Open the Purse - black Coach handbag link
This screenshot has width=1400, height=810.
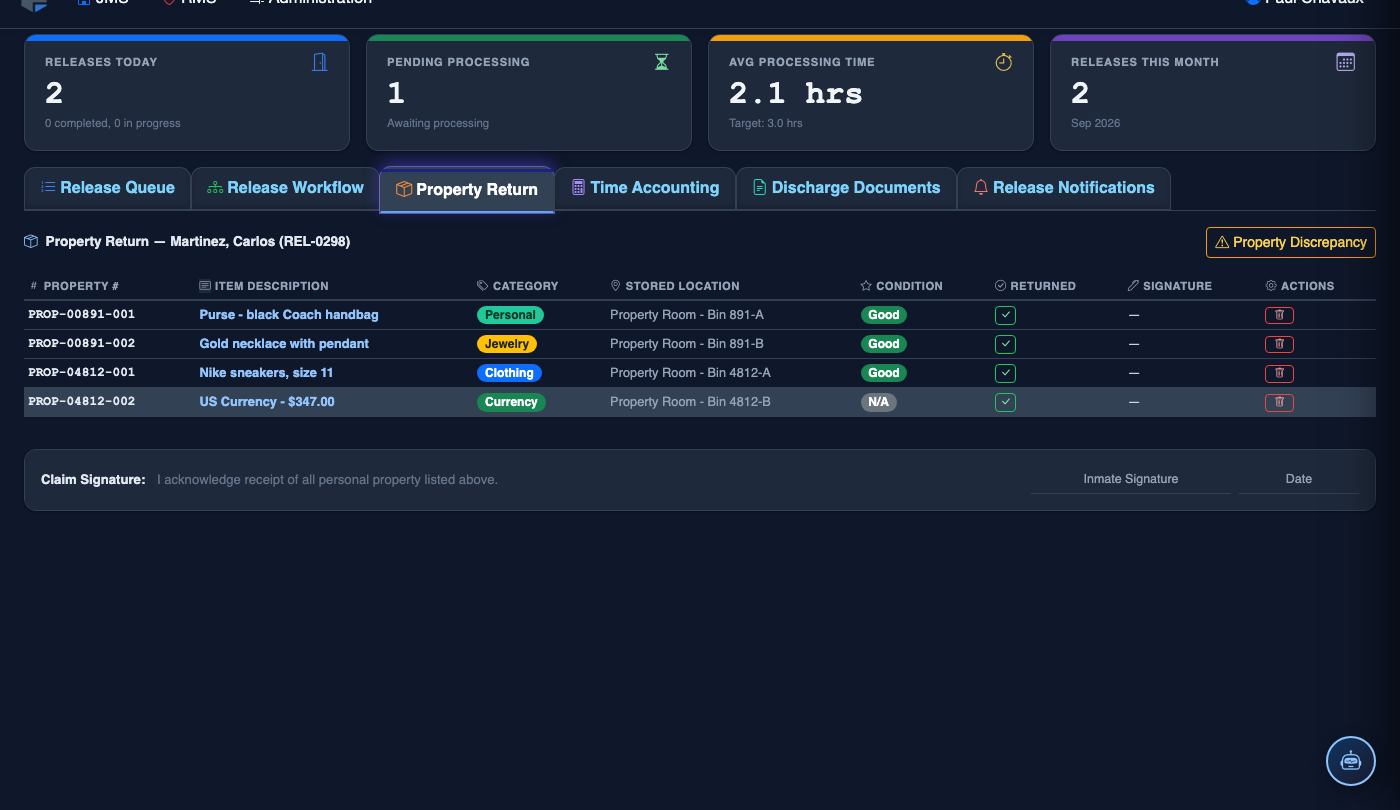click(289, 315)
